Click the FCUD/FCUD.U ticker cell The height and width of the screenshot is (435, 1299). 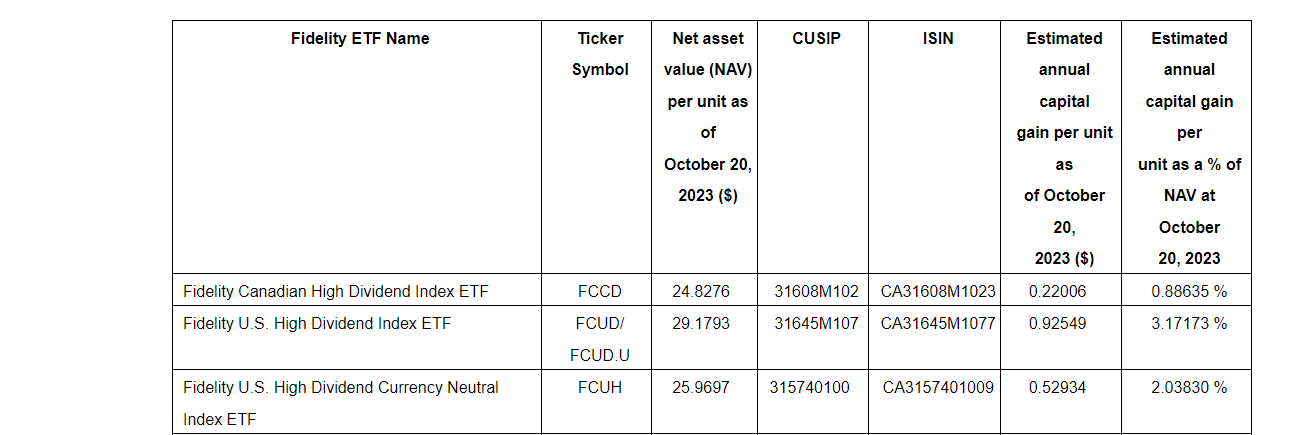pyautogui.click(x=600, y=339)
